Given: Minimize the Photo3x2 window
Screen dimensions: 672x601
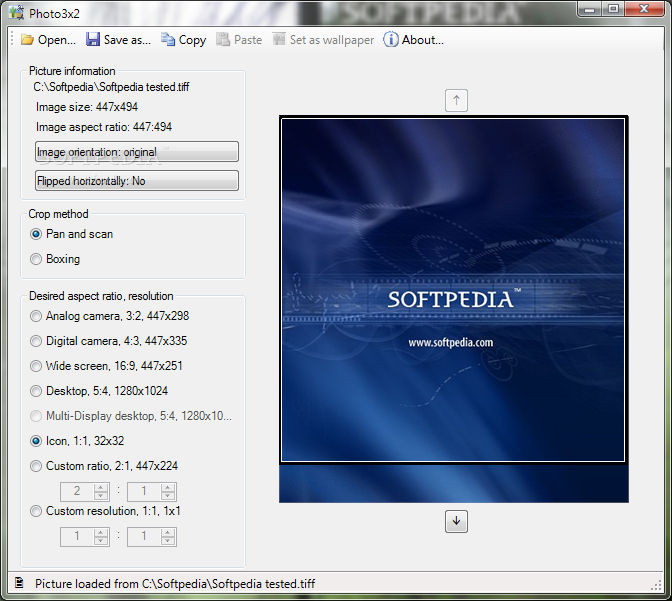Looking at the screenshot, I should (x=590, y=9).
